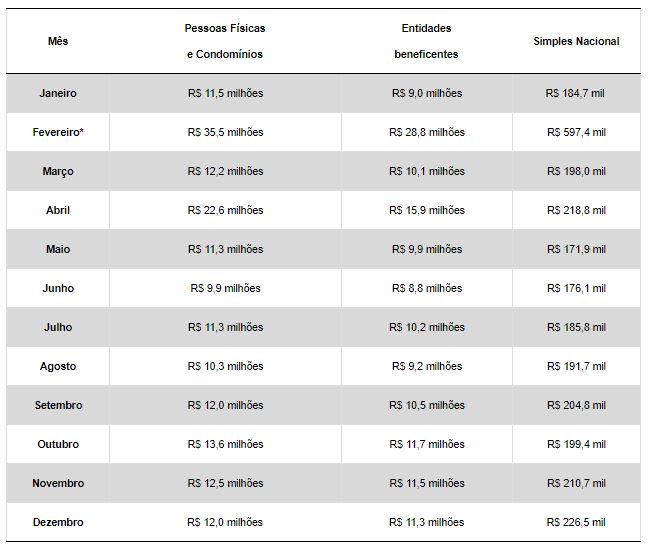Click the R$ 597,4 mil cell
The width and height of the screenshot is (651, 544).
[x=576, y=132]
